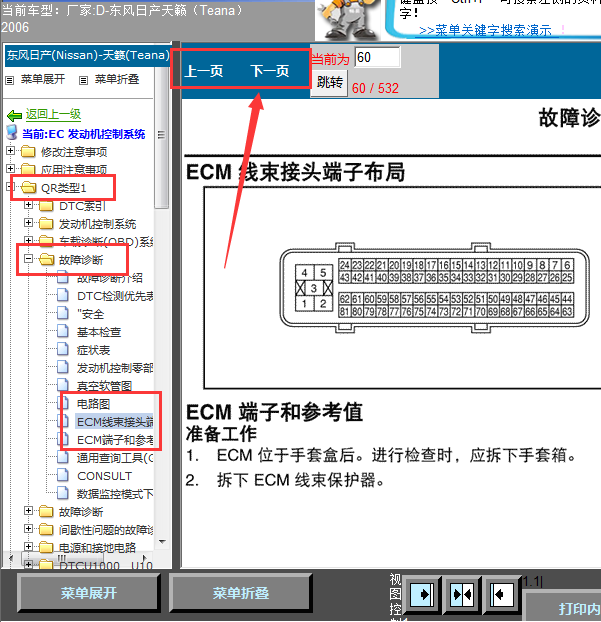The image size is (601, 622).
Task: Go to previous page via 上一页
Action: pyautogui.click(x=204, y=71)
